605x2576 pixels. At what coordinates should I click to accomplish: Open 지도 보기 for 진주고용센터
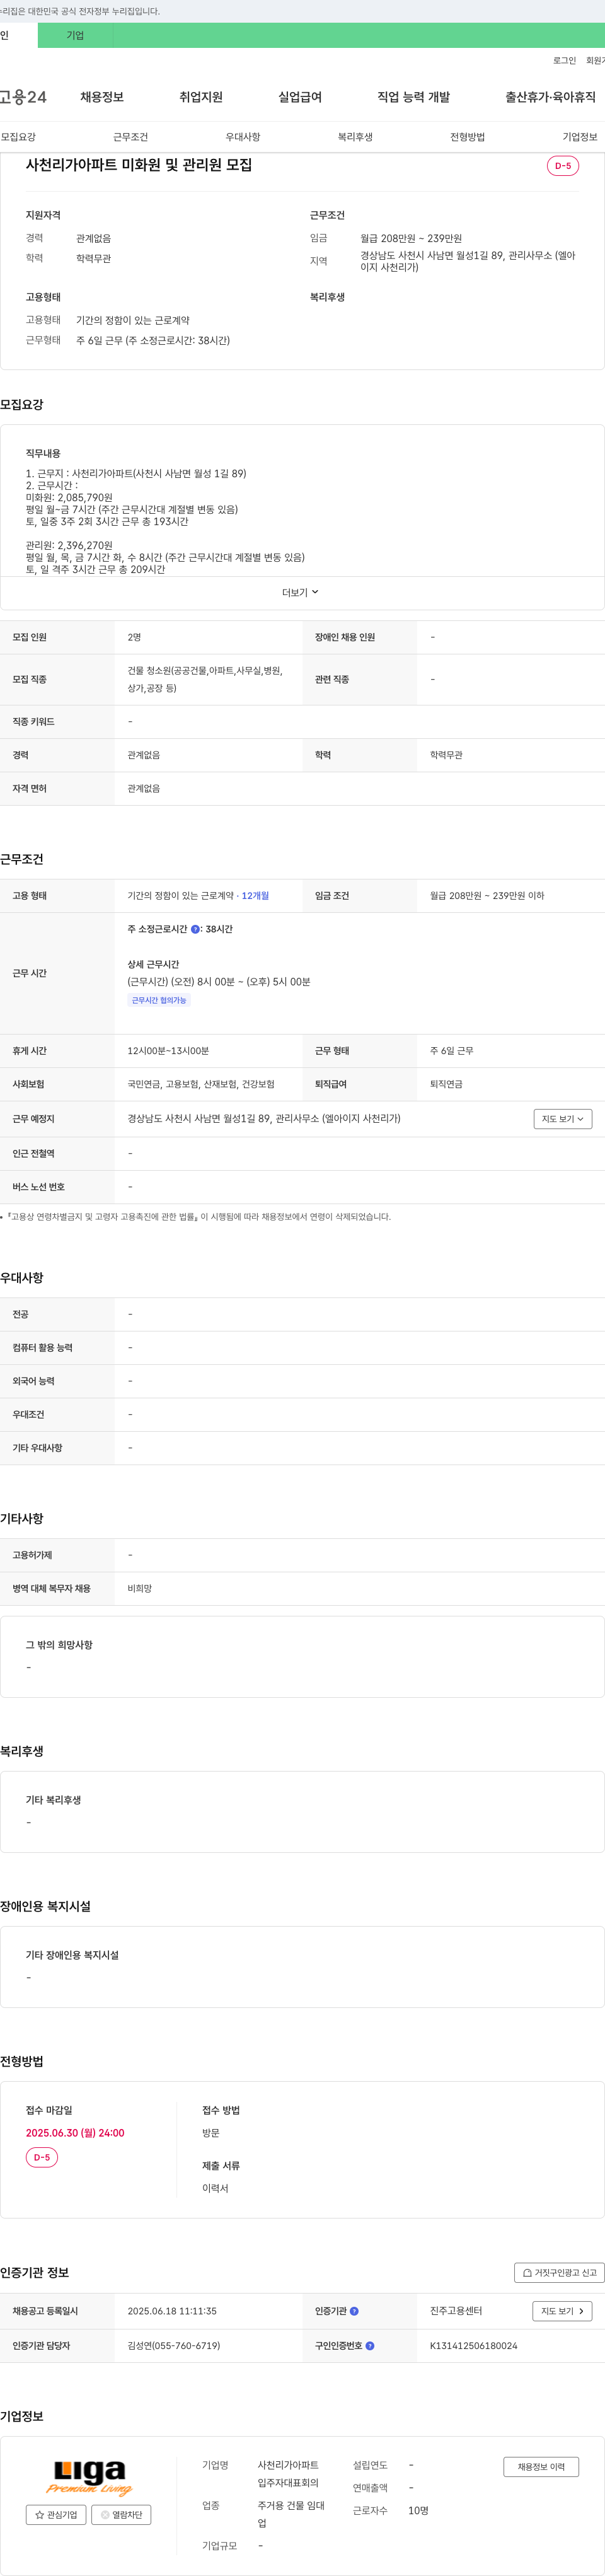(562, 2311)
